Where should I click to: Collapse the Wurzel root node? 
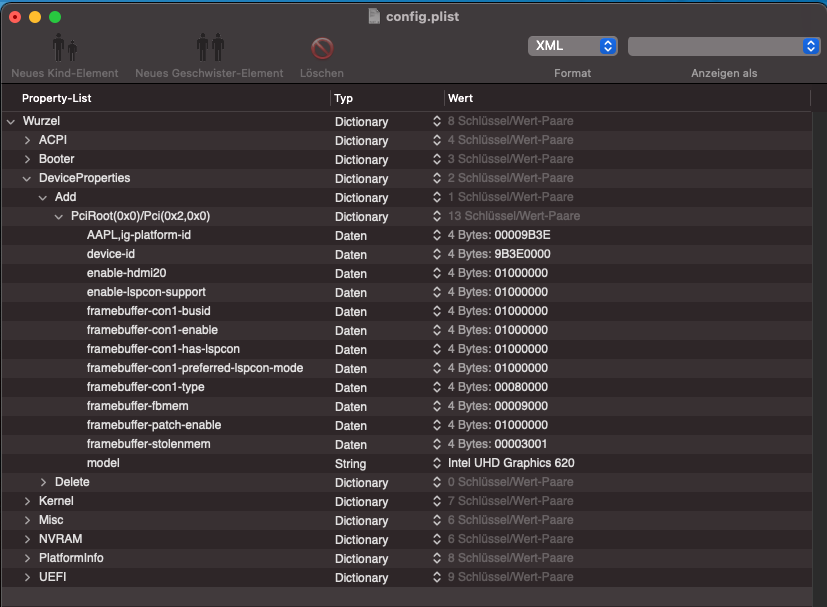11,121
